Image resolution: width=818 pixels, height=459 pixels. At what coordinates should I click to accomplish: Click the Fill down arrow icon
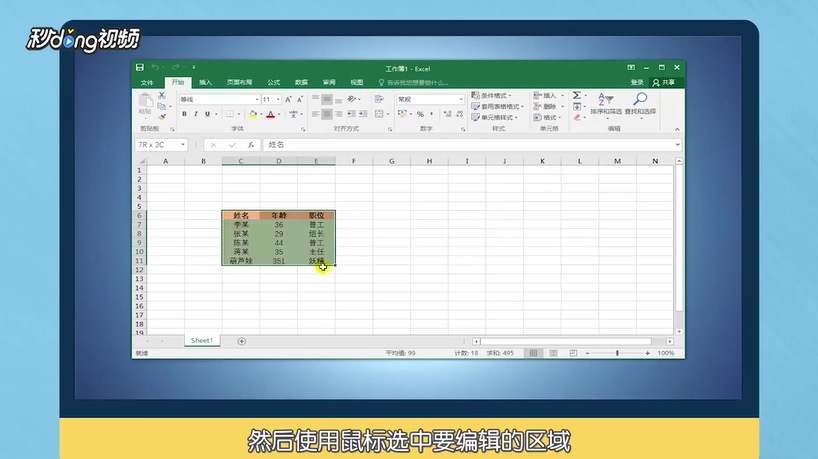(577, 106)
